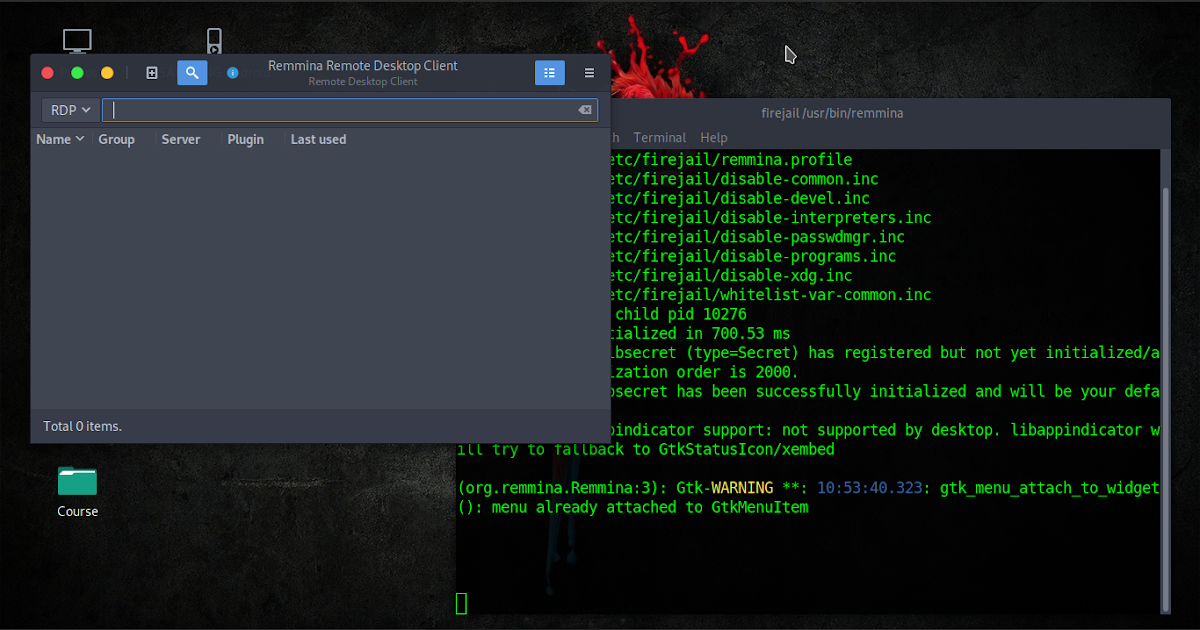Screen dimensions: 1200x630
Task: Close Remmina with red window button
Action: [x=47, y=73]
